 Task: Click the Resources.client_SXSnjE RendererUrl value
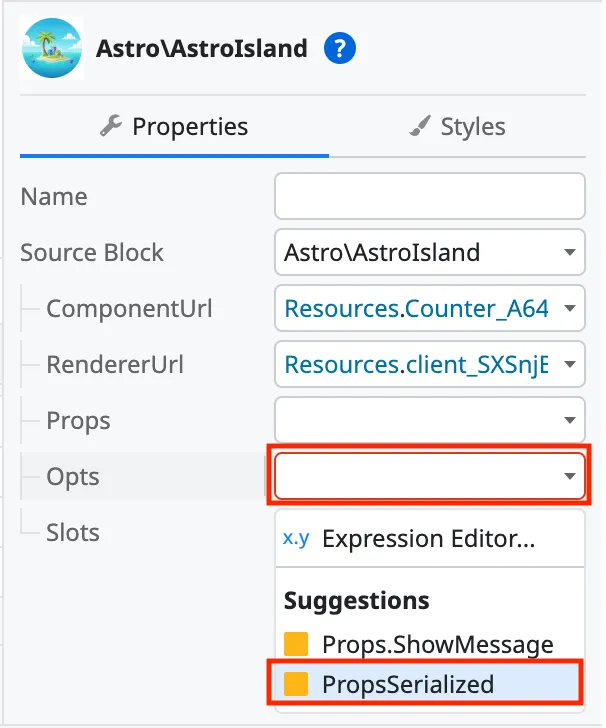point(416,364)
